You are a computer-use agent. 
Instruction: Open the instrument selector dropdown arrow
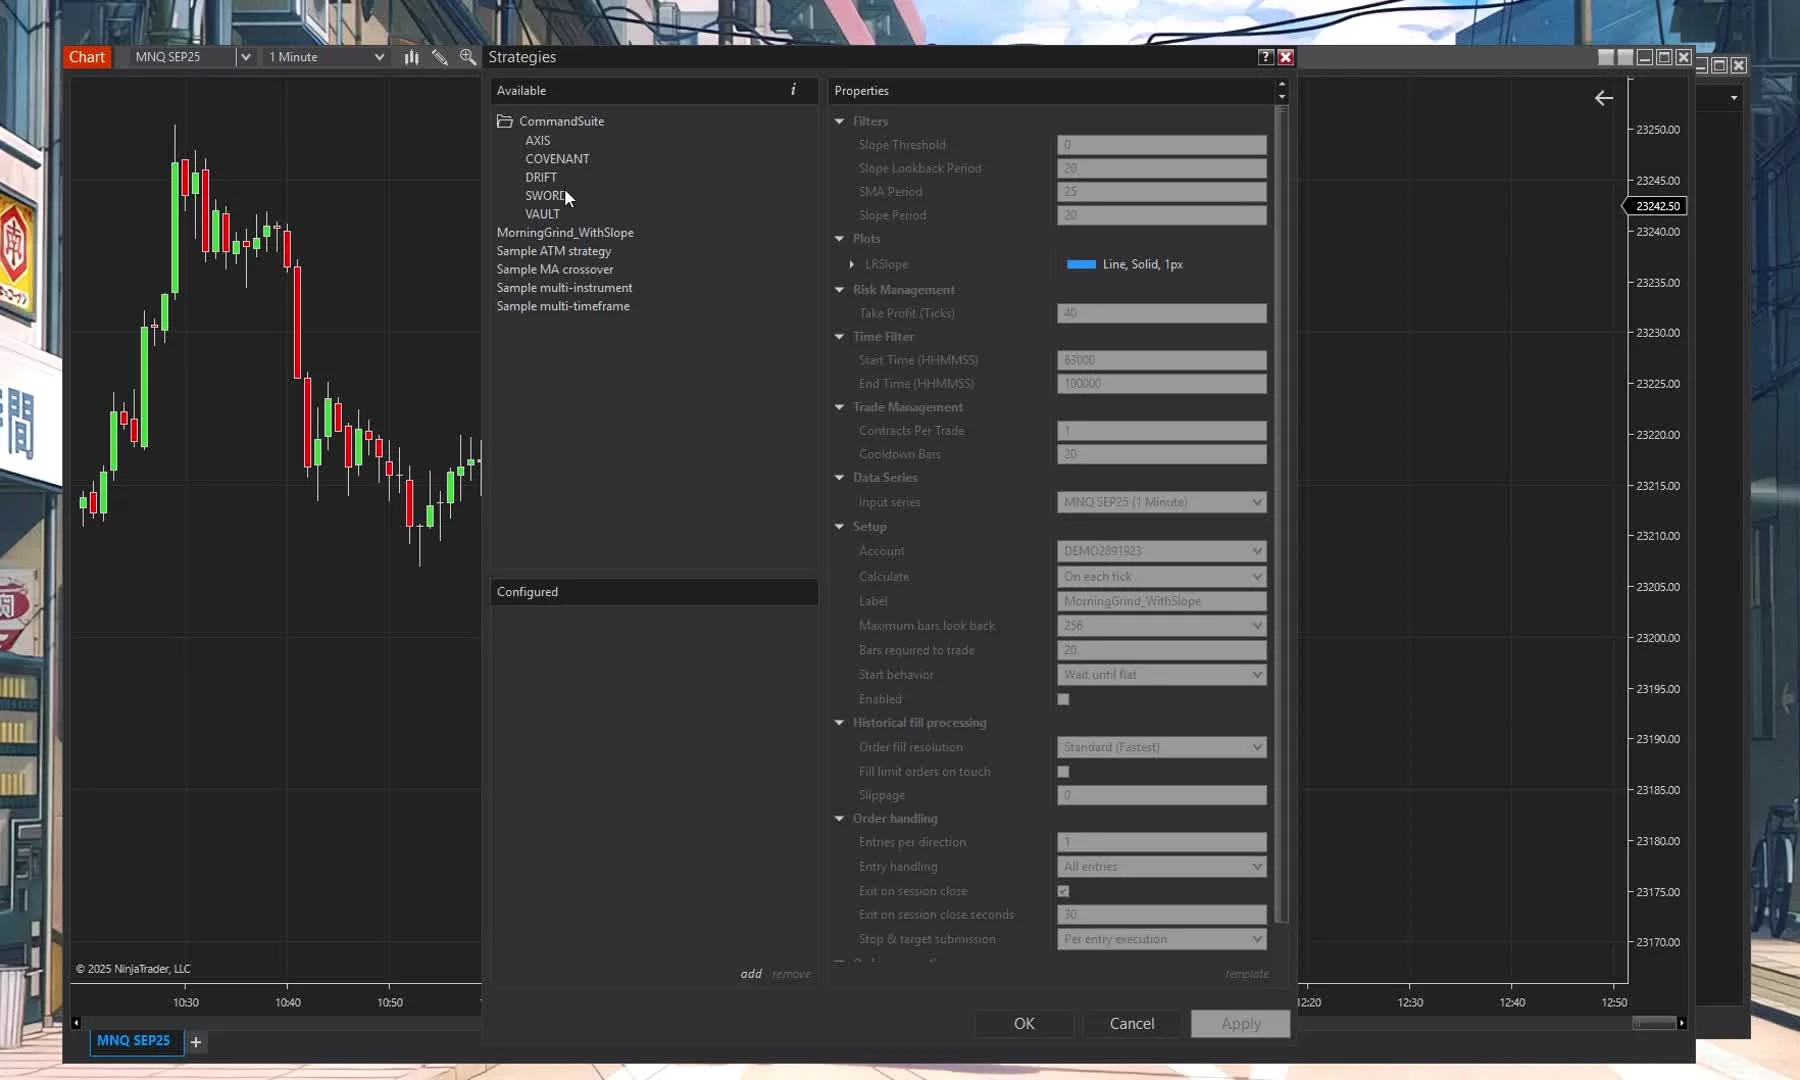point(245,57)
